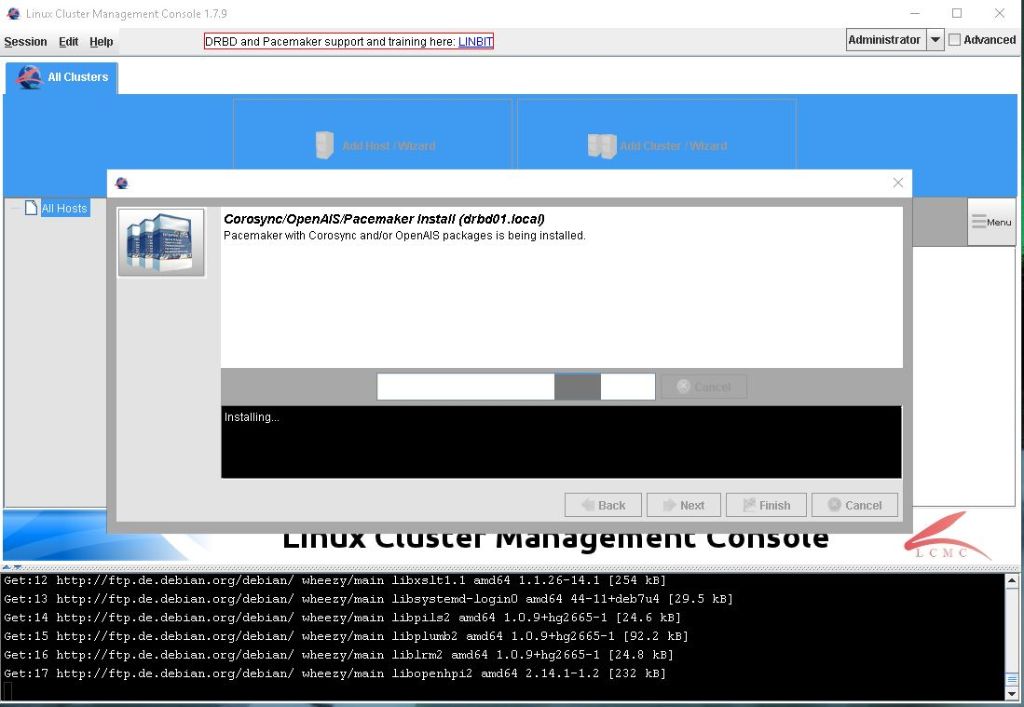Enable the Advanced checkbox

(955, 40)
